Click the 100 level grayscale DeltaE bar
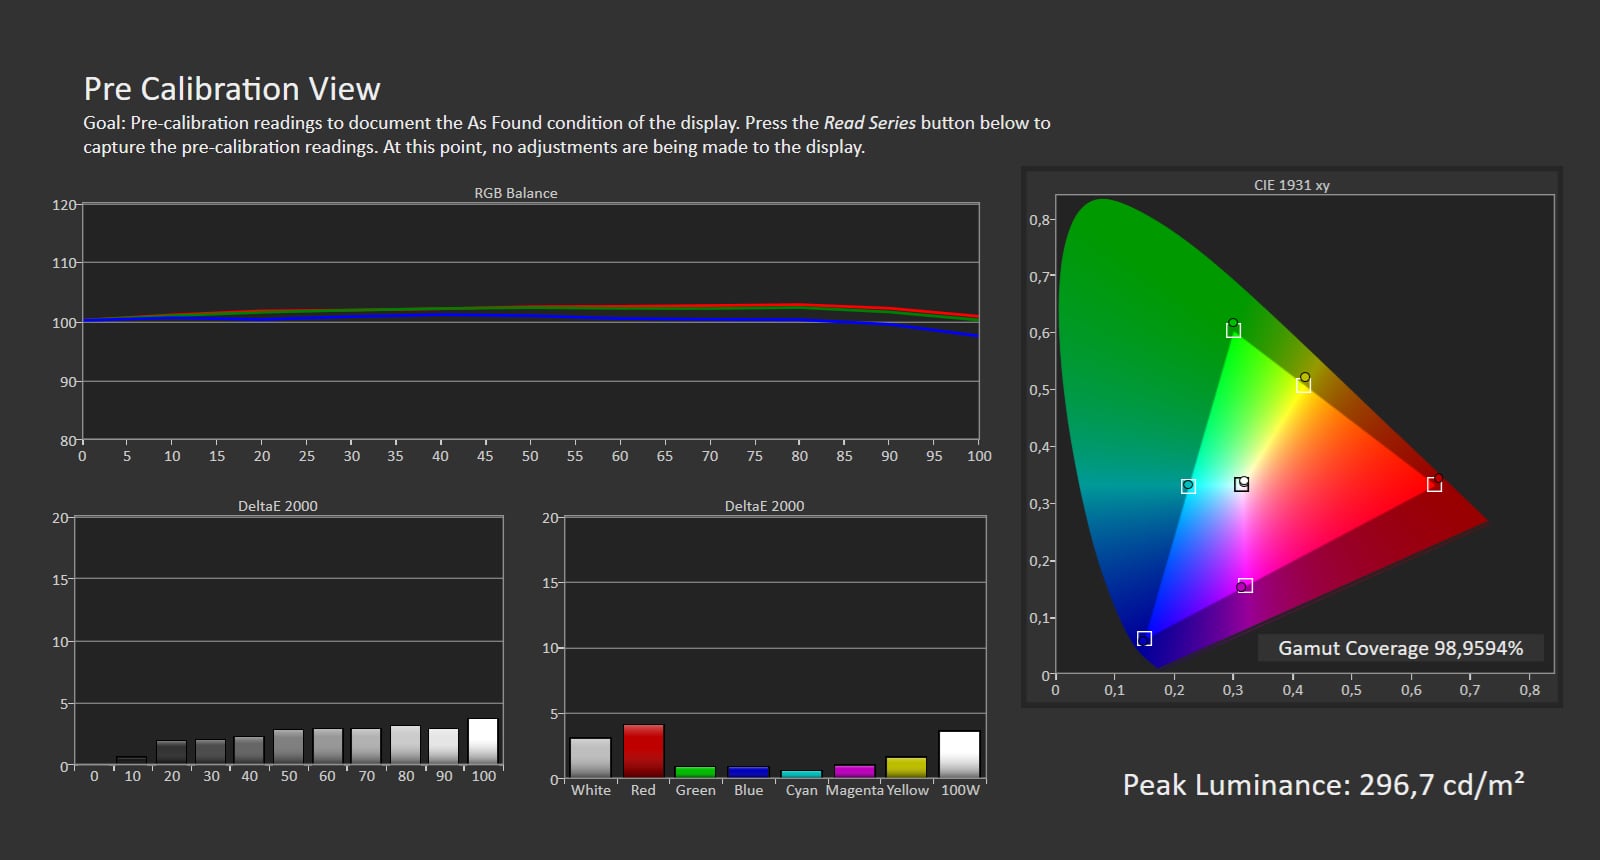This screenshot has width=1600, height=860. (483, 741)
